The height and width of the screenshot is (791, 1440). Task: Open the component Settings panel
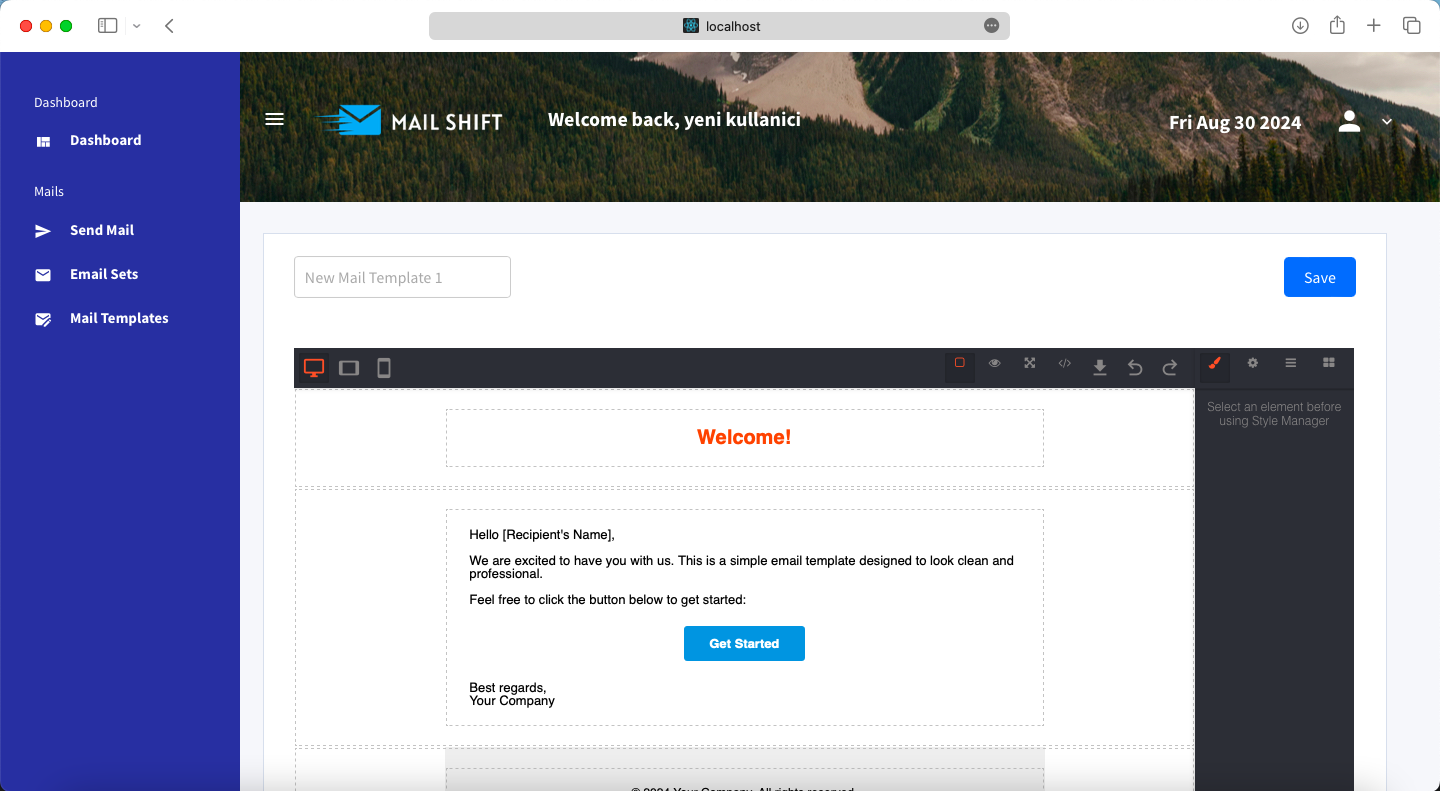(1252, 364)
